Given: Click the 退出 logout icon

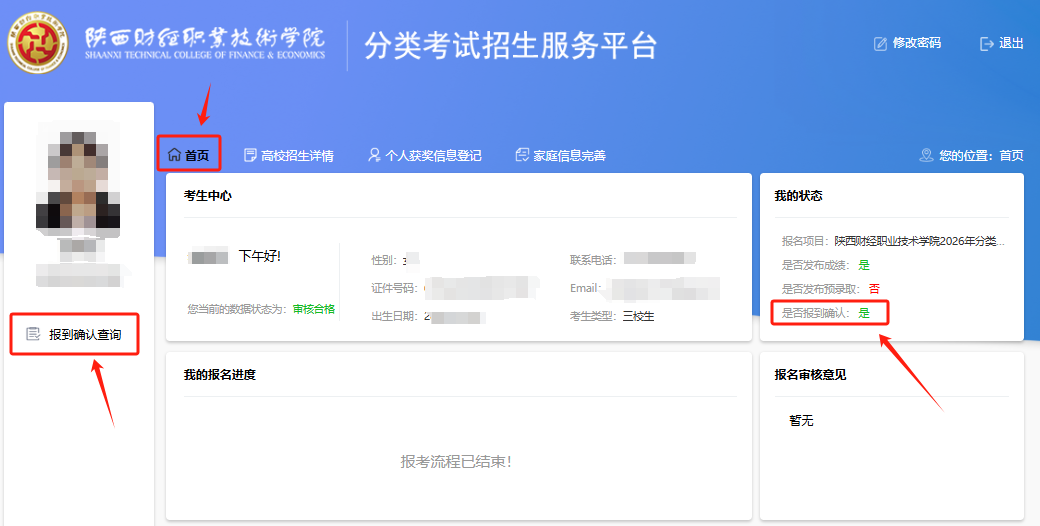Looking at the screenshot, I should pos(987,43).
